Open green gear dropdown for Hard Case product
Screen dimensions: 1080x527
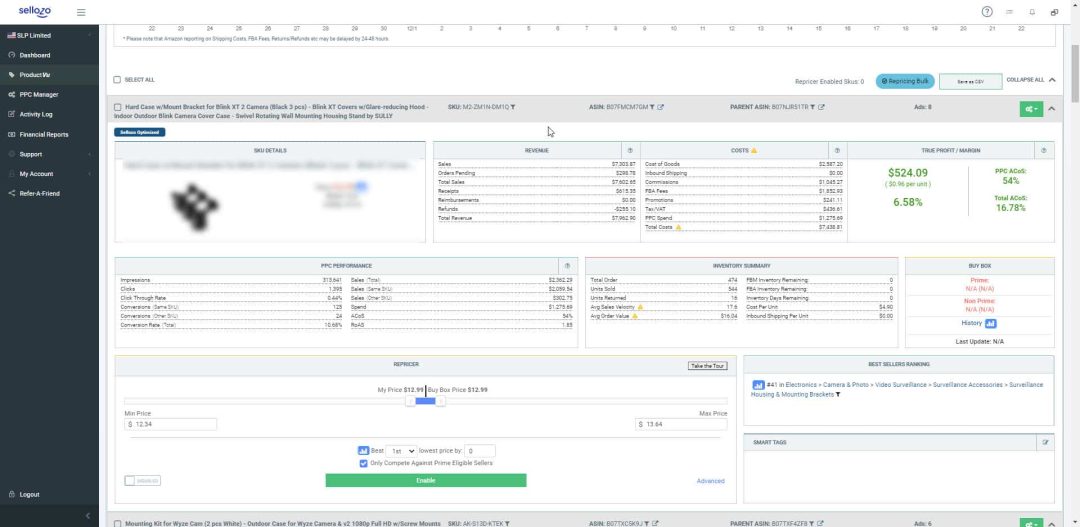[1031, 109]
